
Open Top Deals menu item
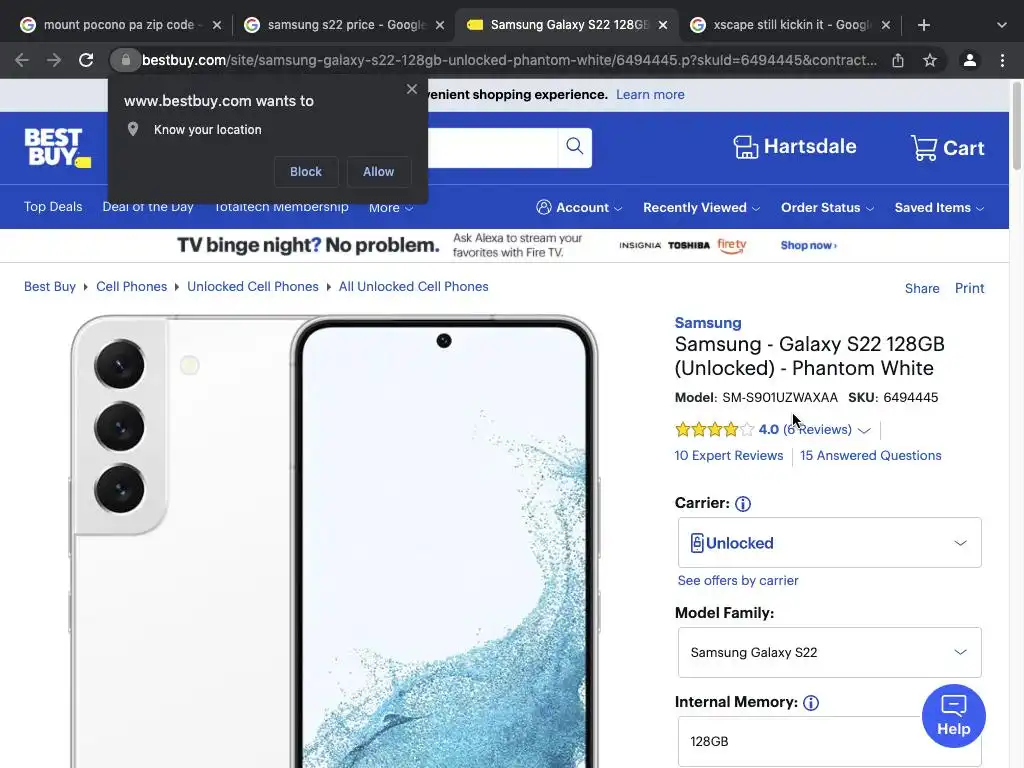(53, 206)
